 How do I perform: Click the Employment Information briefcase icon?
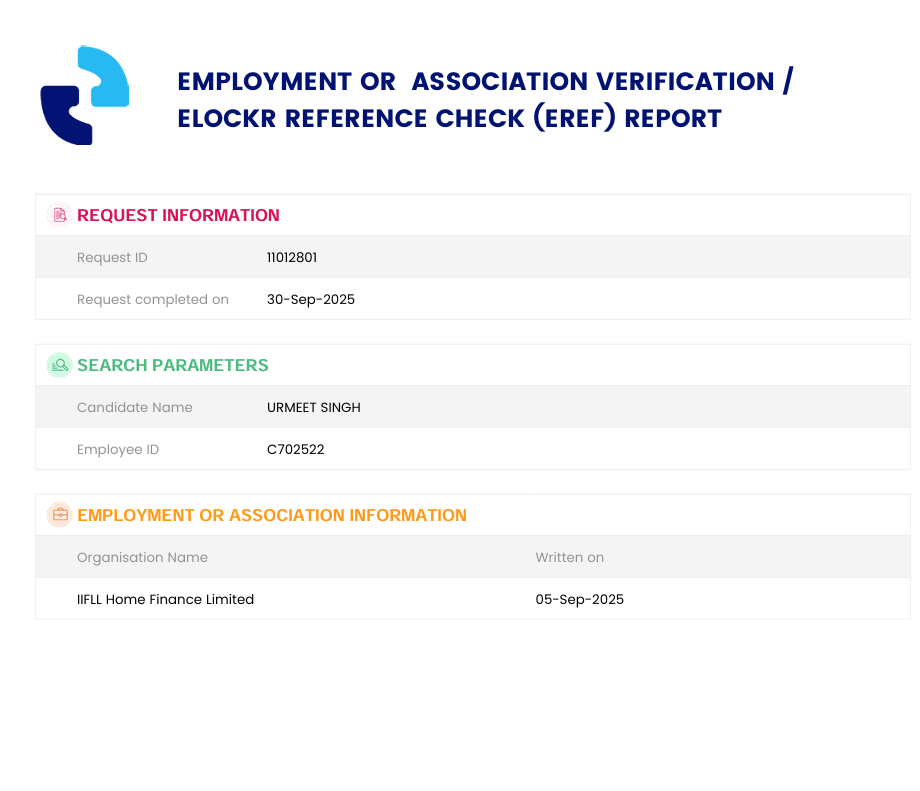[x=60, y=515]
